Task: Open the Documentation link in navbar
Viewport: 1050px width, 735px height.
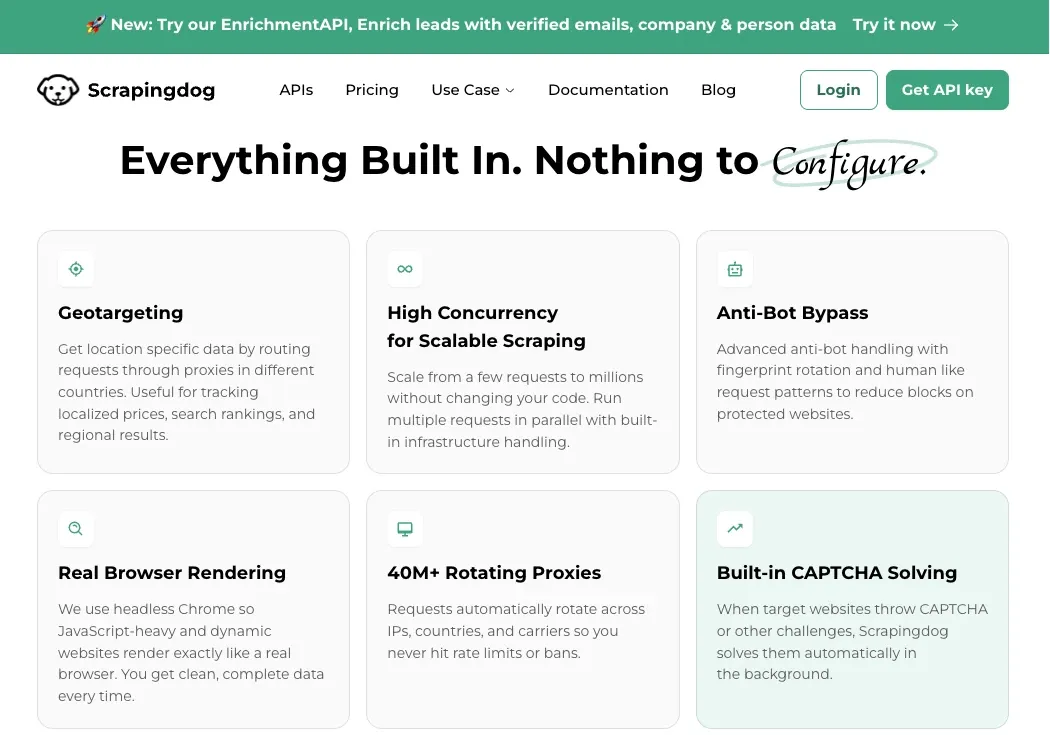Action: pyautogui.click(x=608, y=90)
